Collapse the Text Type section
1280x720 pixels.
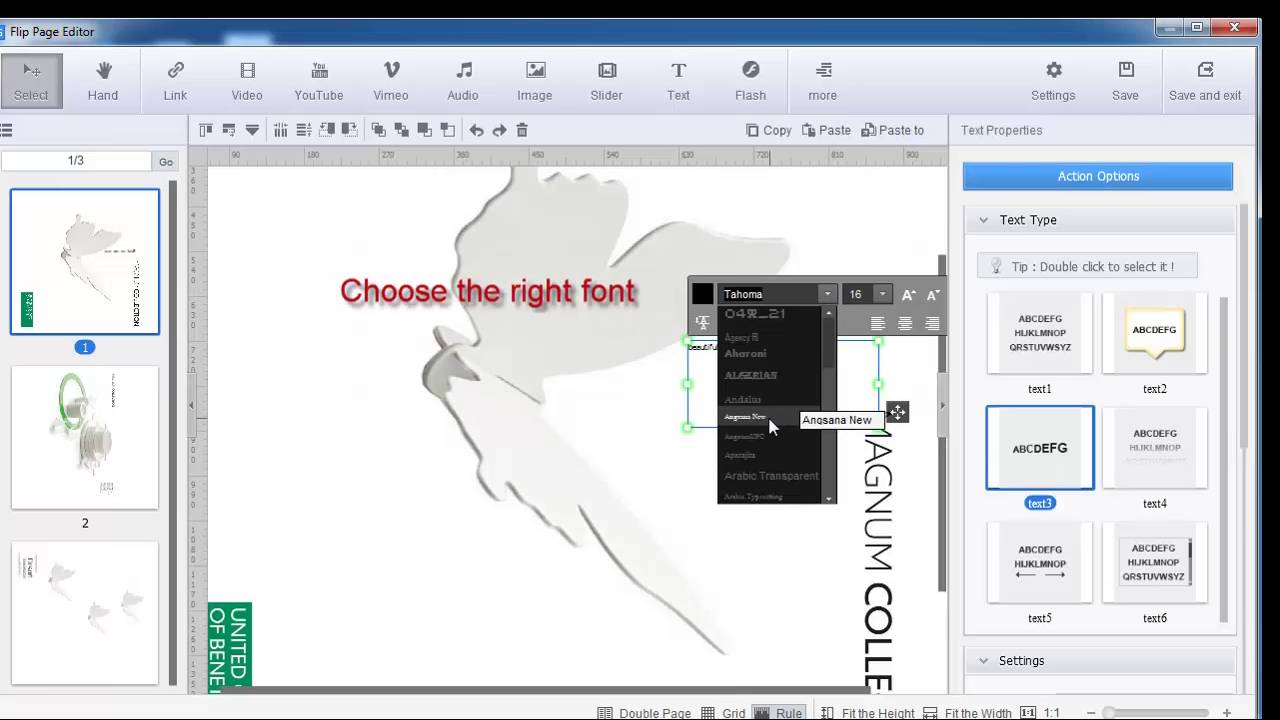(x=983, y=220)
